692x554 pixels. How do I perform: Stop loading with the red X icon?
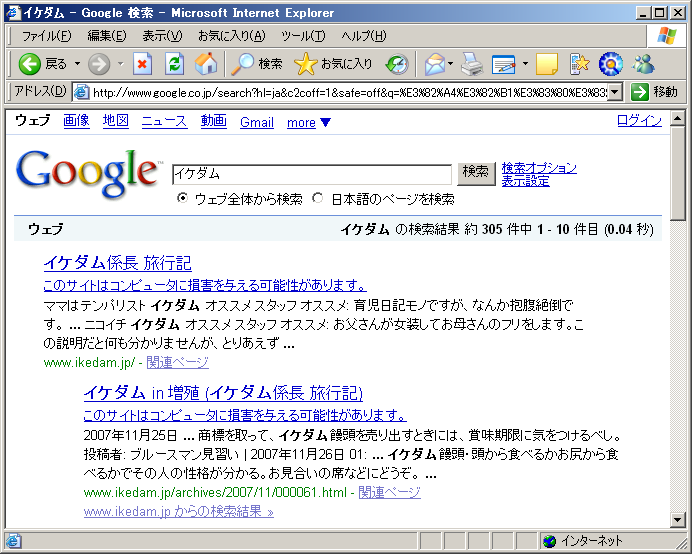coord(143,64)
